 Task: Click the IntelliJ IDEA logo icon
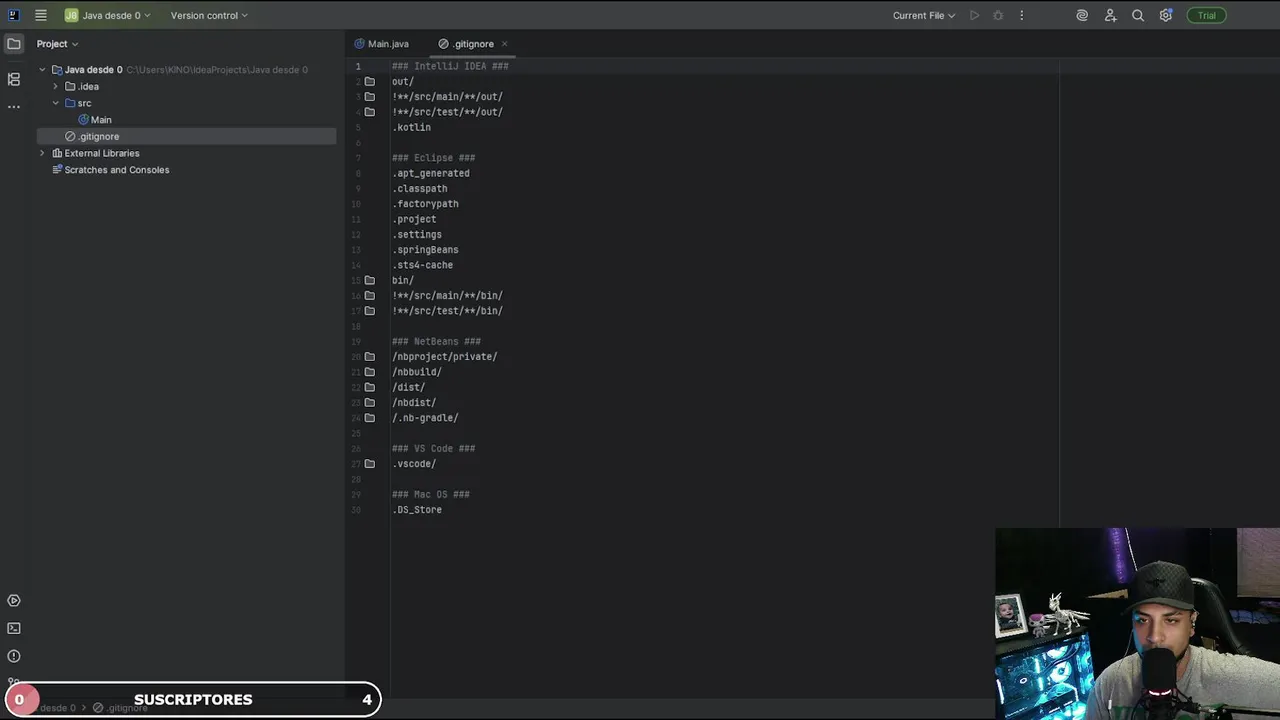(13, 15)
